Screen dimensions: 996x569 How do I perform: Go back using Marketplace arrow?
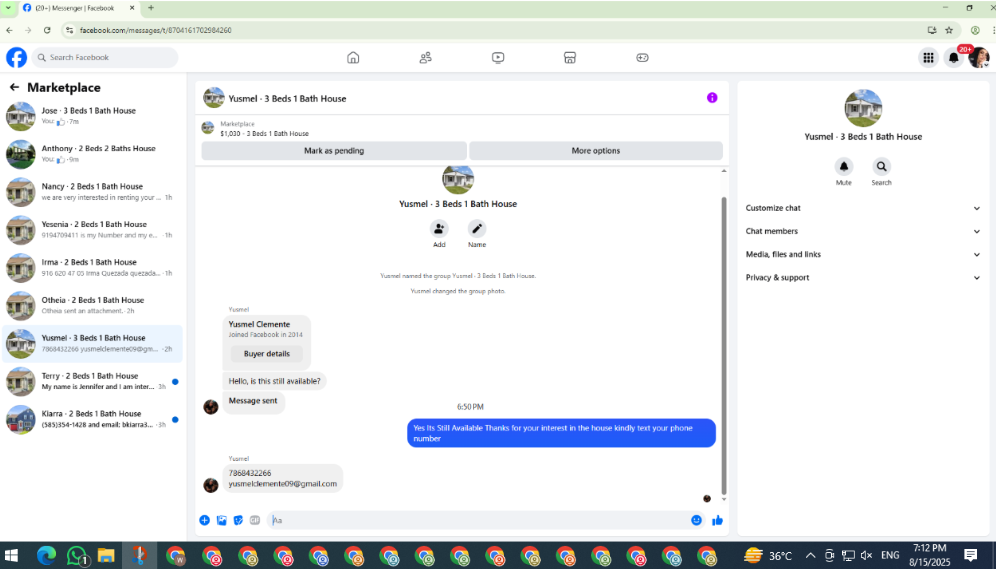(14, 88)
